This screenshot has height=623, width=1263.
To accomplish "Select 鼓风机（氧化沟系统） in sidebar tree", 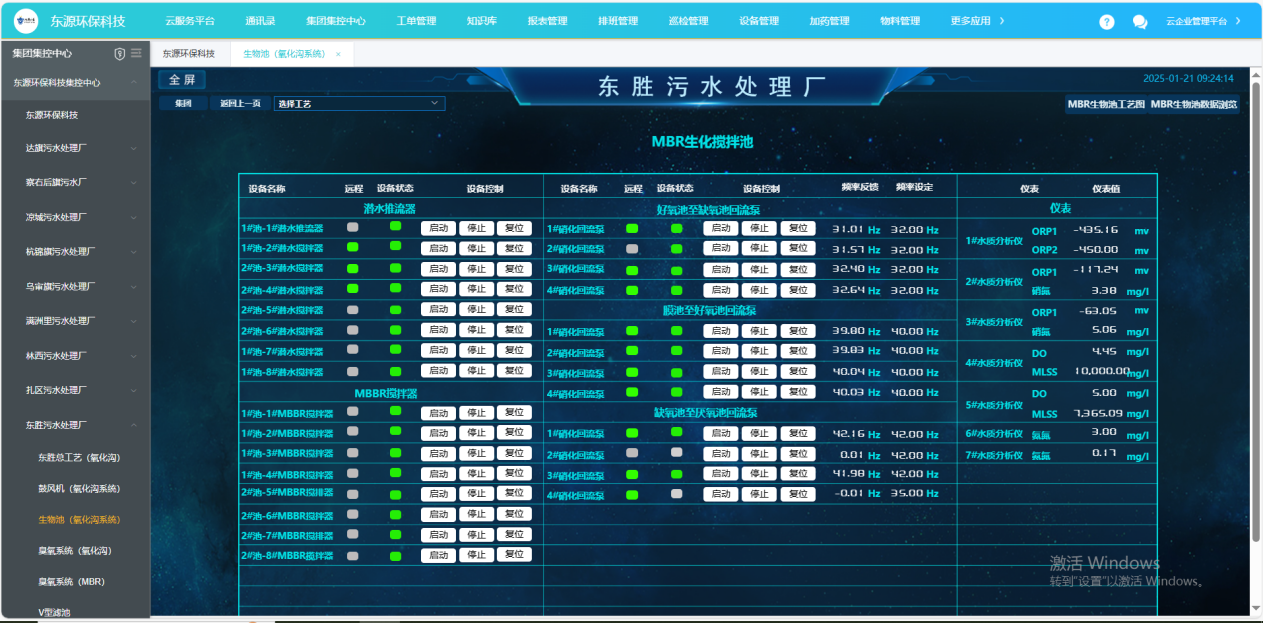I will coord(79,489).
